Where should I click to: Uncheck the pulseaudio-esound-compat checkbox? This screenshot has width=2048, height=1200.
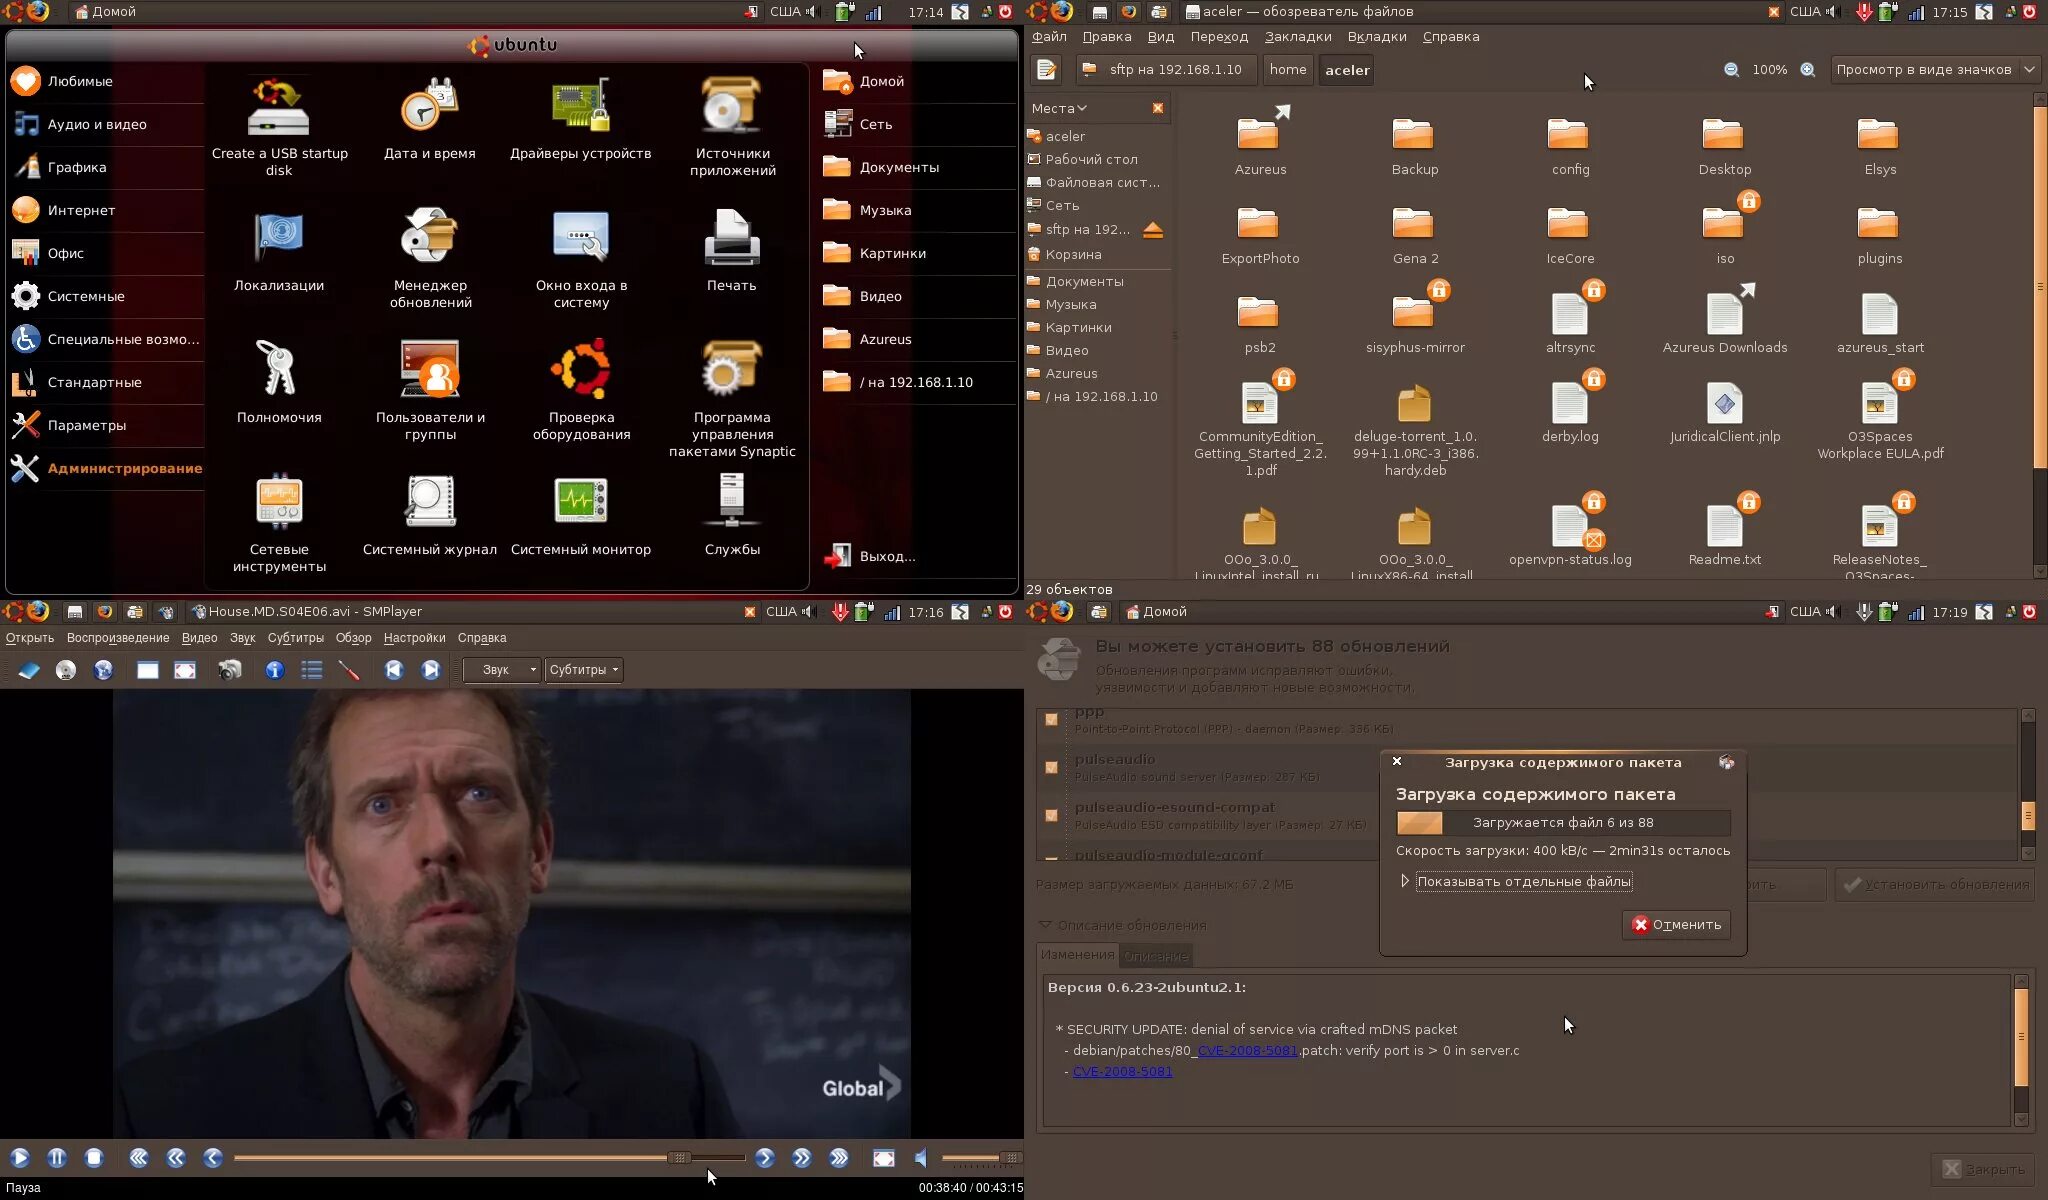click(1051, 815)
